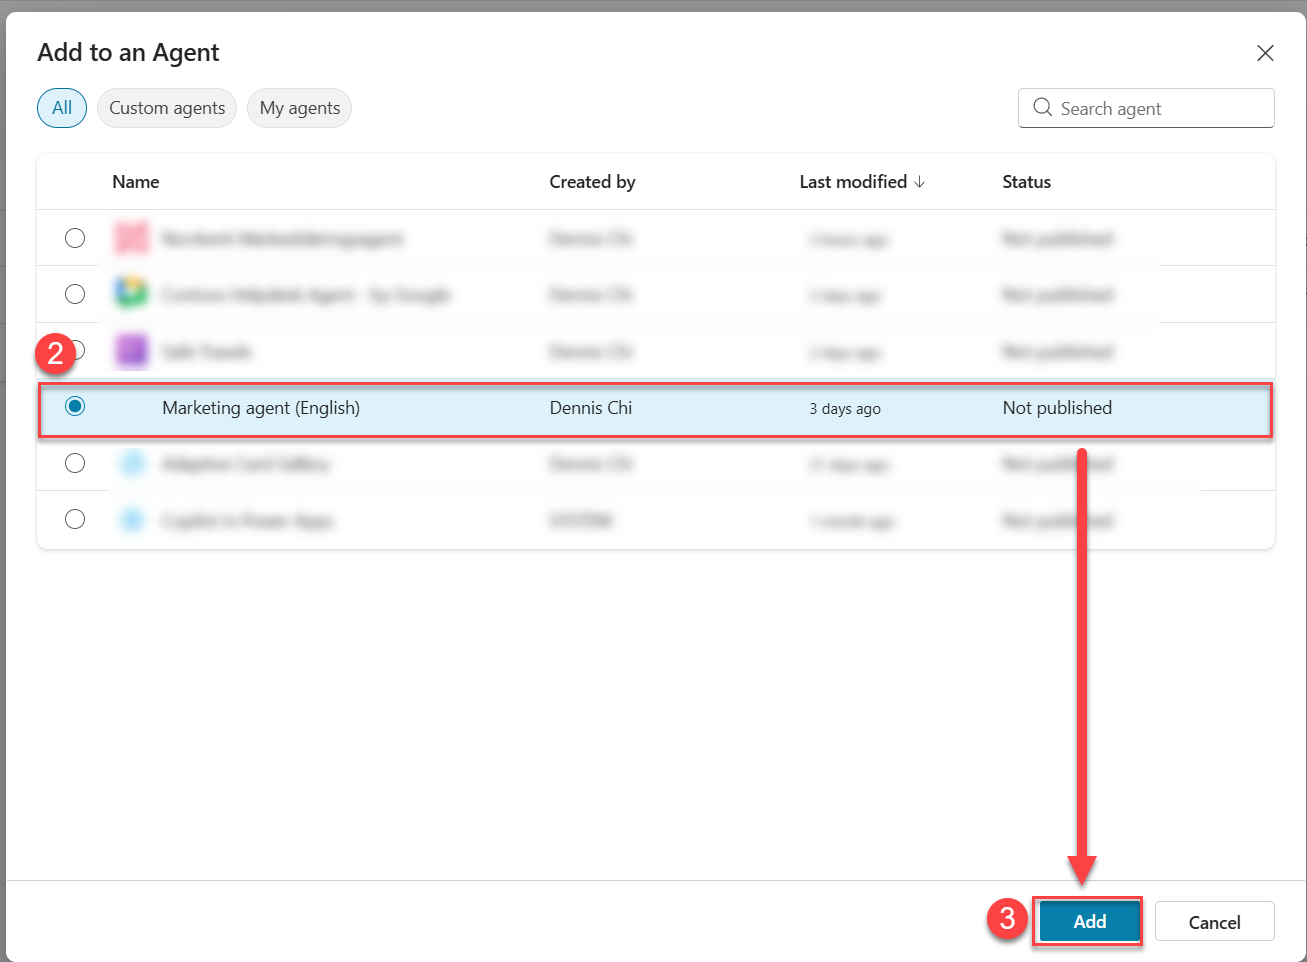Click the Cancel button

1214,921
